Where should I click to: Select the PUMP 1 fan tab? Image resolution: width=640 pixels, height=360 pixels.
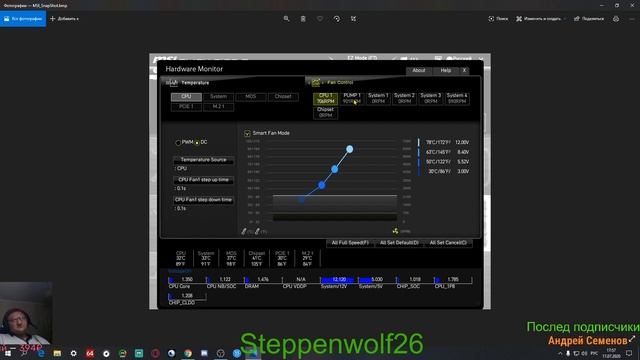352,98
